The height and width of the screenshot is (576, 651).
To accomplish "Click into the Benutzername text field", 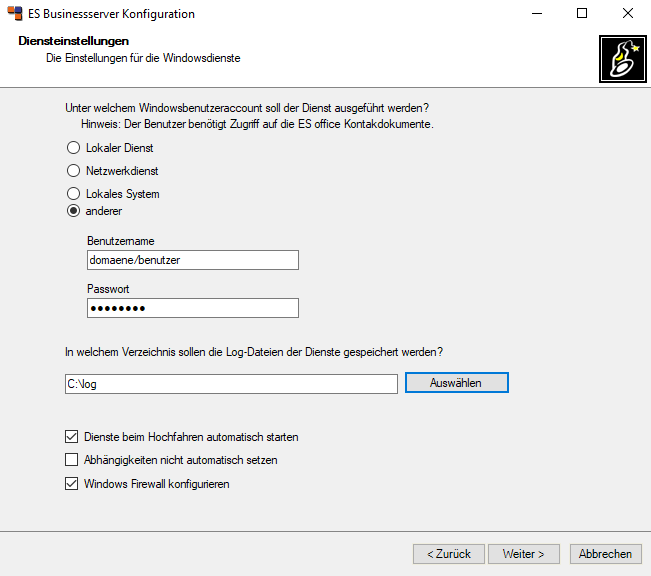I will pyautogui.click(x=193, y=260).
